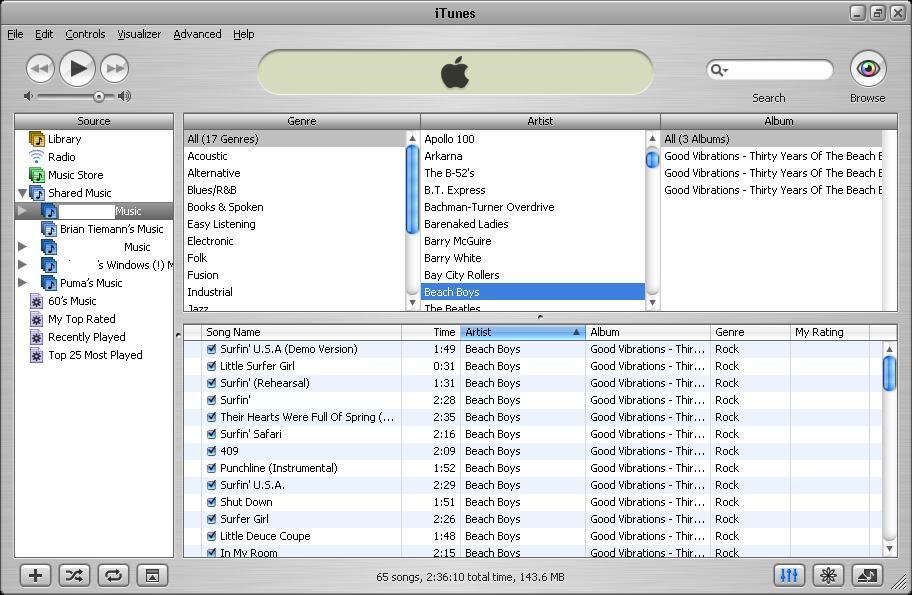Uncheck the 409 song checkbox
The width and height of the screenshot is (912, 595).
[212, 451]
